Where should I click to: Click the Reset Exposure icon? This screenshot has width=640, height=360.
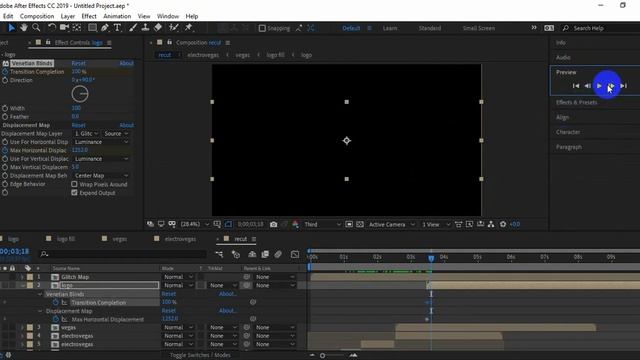coord(503,224)
